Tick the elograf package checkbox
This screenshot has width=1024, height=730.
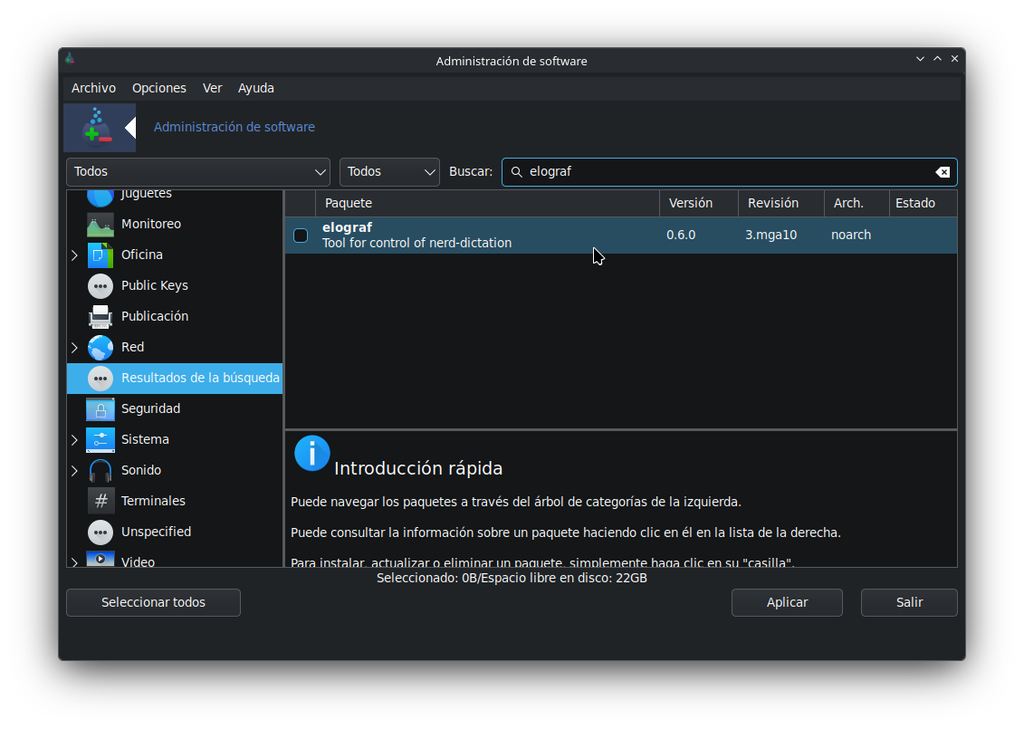click(x=300, y=236)
